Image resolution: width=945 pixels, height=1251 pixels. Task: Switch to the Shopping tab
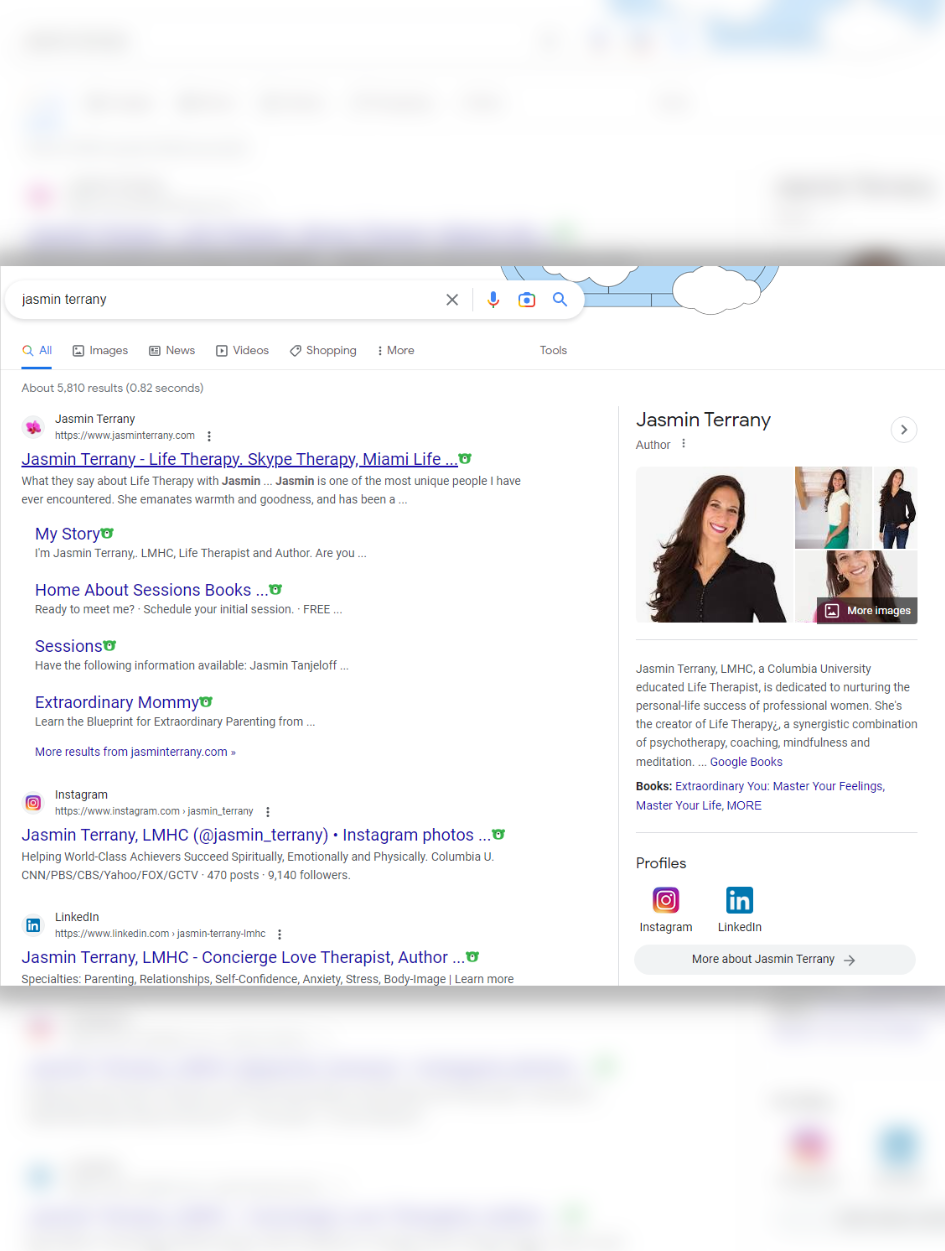click(323, 351)
